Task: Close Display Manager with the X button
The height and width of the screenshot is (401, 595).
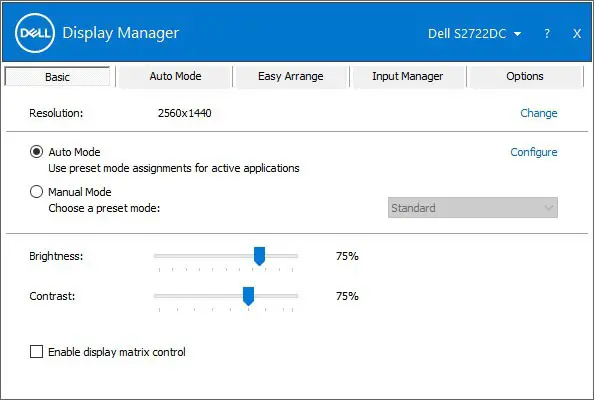Action: point(577,34)
